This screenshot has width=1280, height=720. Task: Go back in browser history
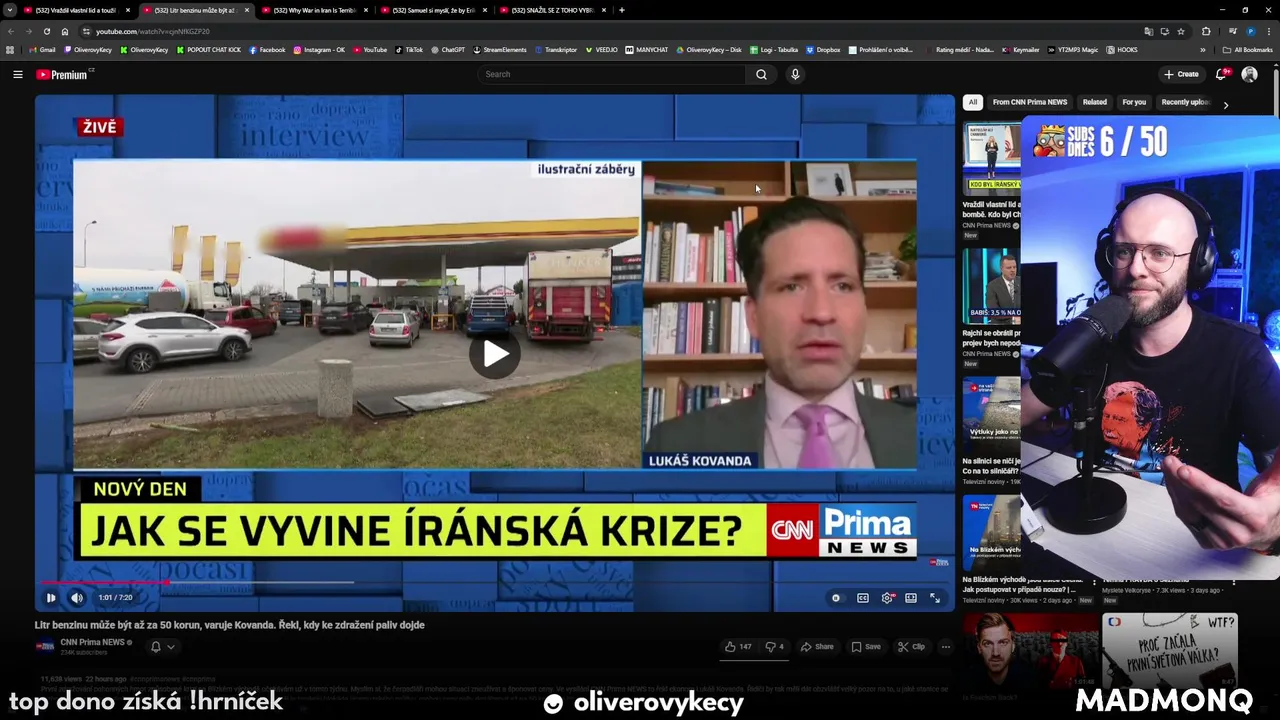click(x=10, y=31)
